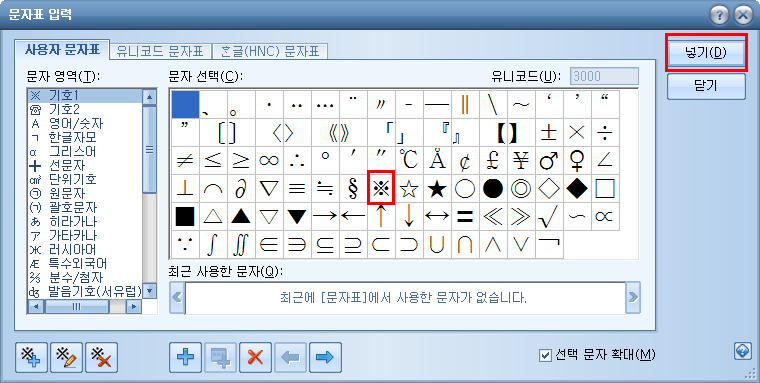Click the help question mark in title bar

(x=720, y=15)
